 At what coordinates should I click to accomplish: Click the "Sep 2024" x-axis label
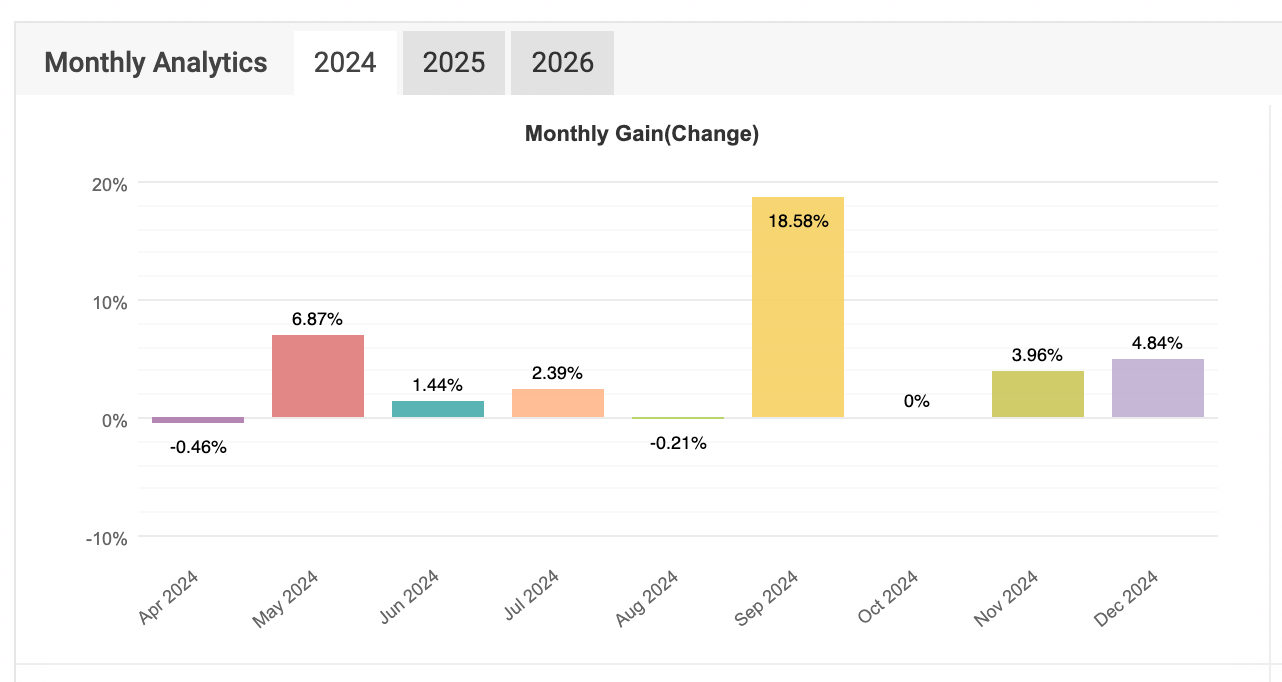pos(767,598)
